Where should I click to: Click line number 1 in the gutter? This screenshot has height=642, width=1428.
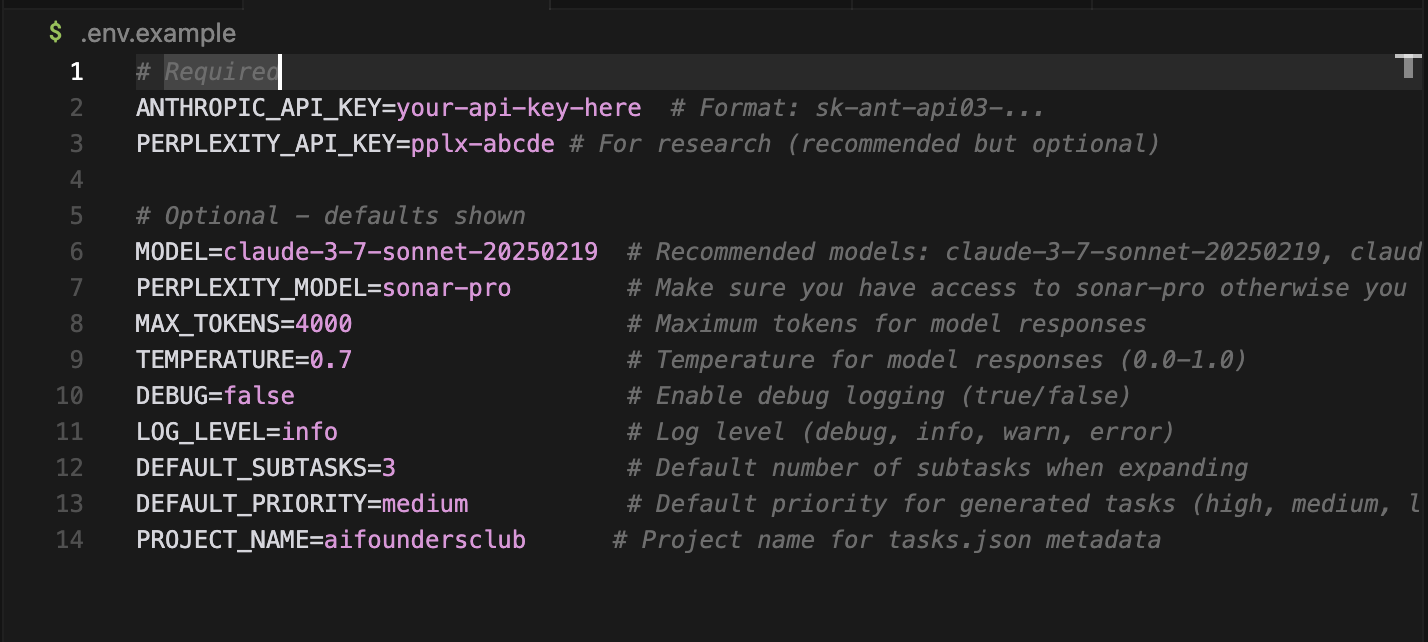[x=77, y=72]
